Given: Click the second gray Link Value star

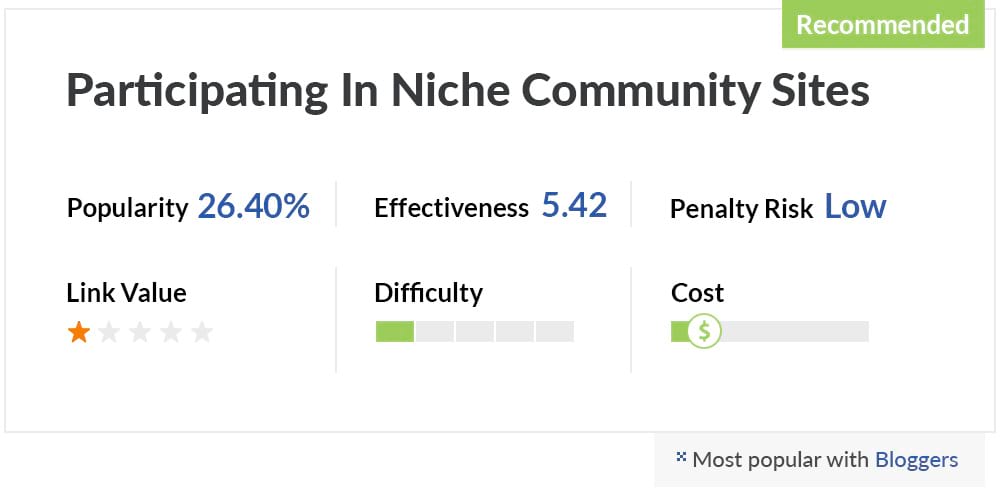Looking at the screenshot, I should (109, 332).
